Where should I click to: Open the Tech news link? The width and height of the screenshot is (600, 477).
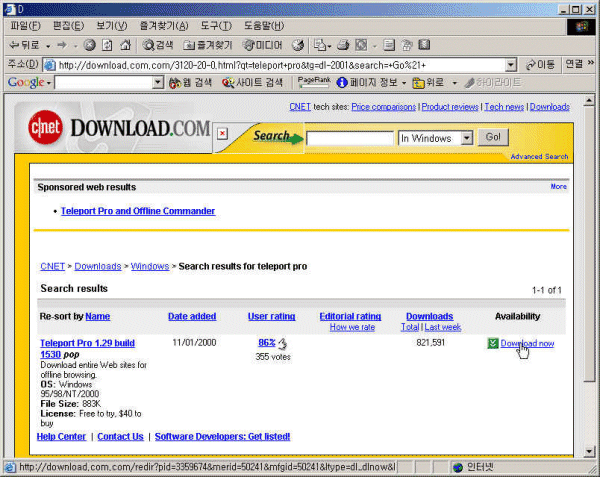point(504,107)
